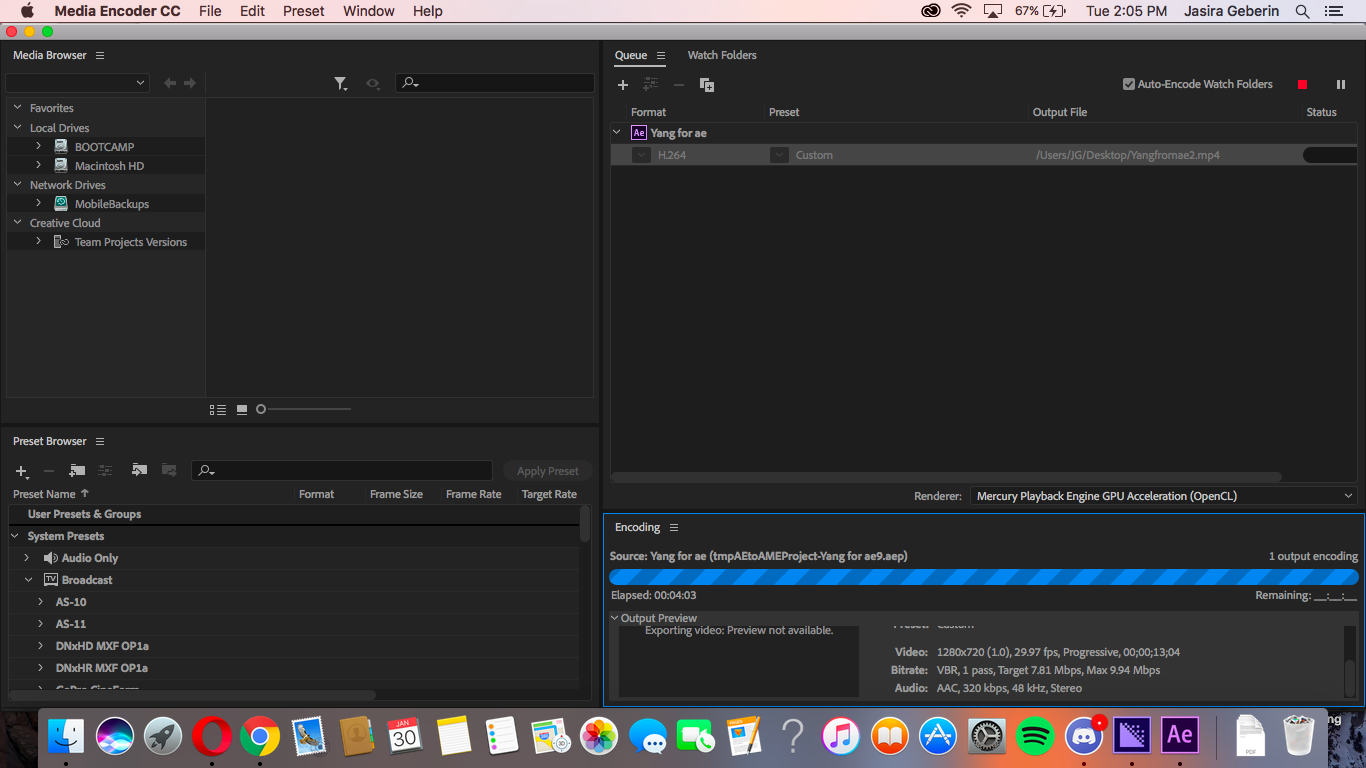Expand the DNxHD MXF OP1a folder
The image size is (1366, 768).
point(41,646)
